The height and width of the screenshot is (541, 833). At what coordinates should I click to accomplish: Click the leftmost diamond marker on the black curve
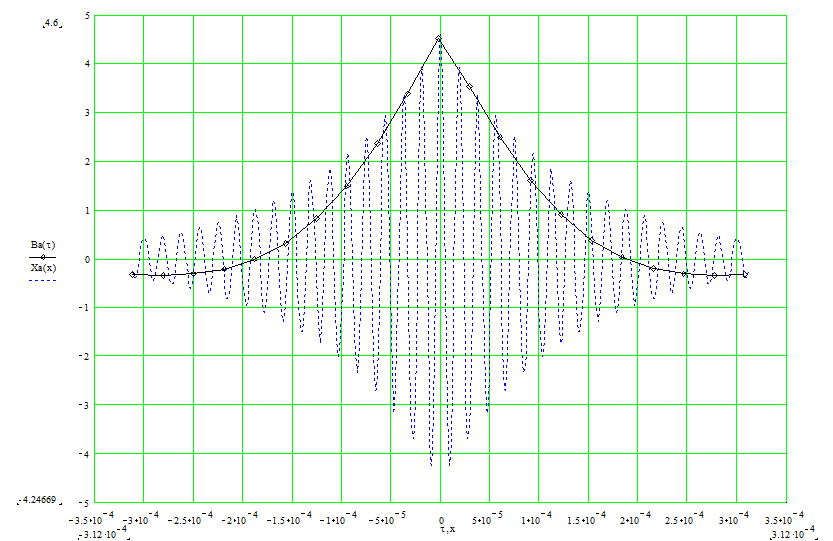pos(133,274)
